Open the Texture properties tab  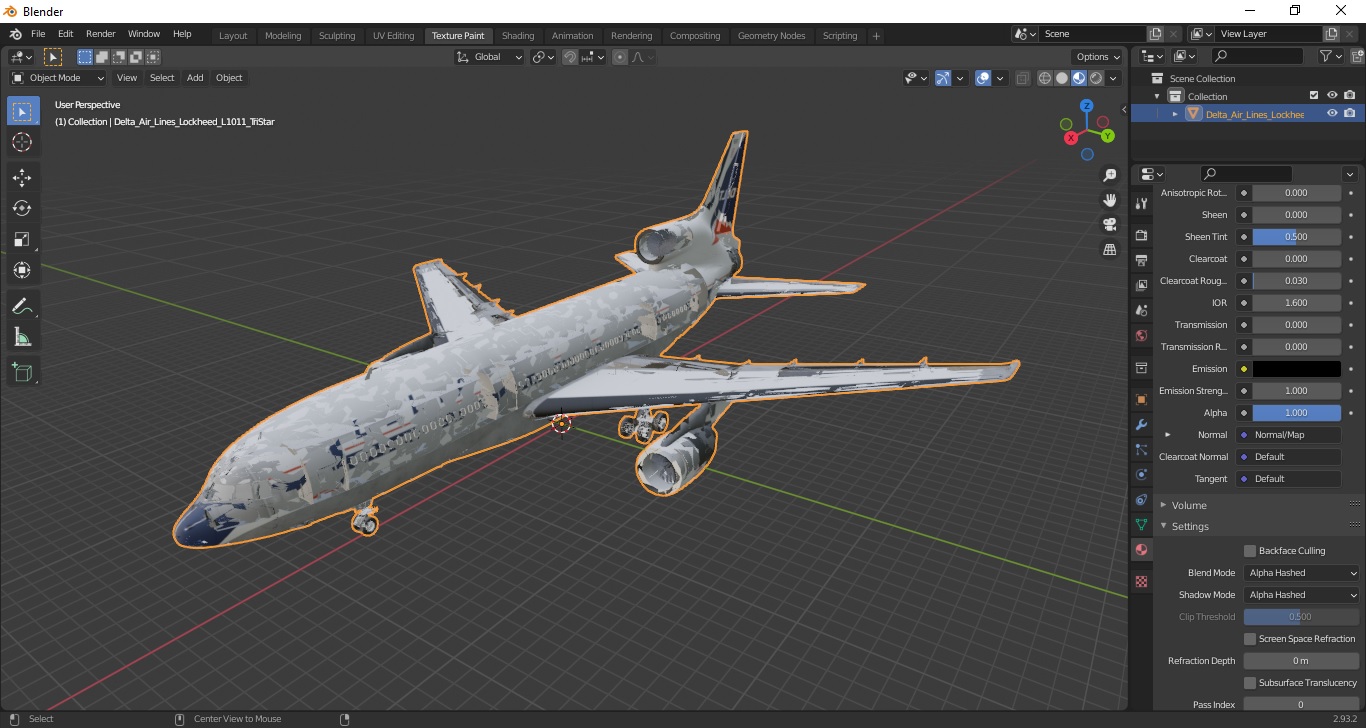click(1141, 581)
